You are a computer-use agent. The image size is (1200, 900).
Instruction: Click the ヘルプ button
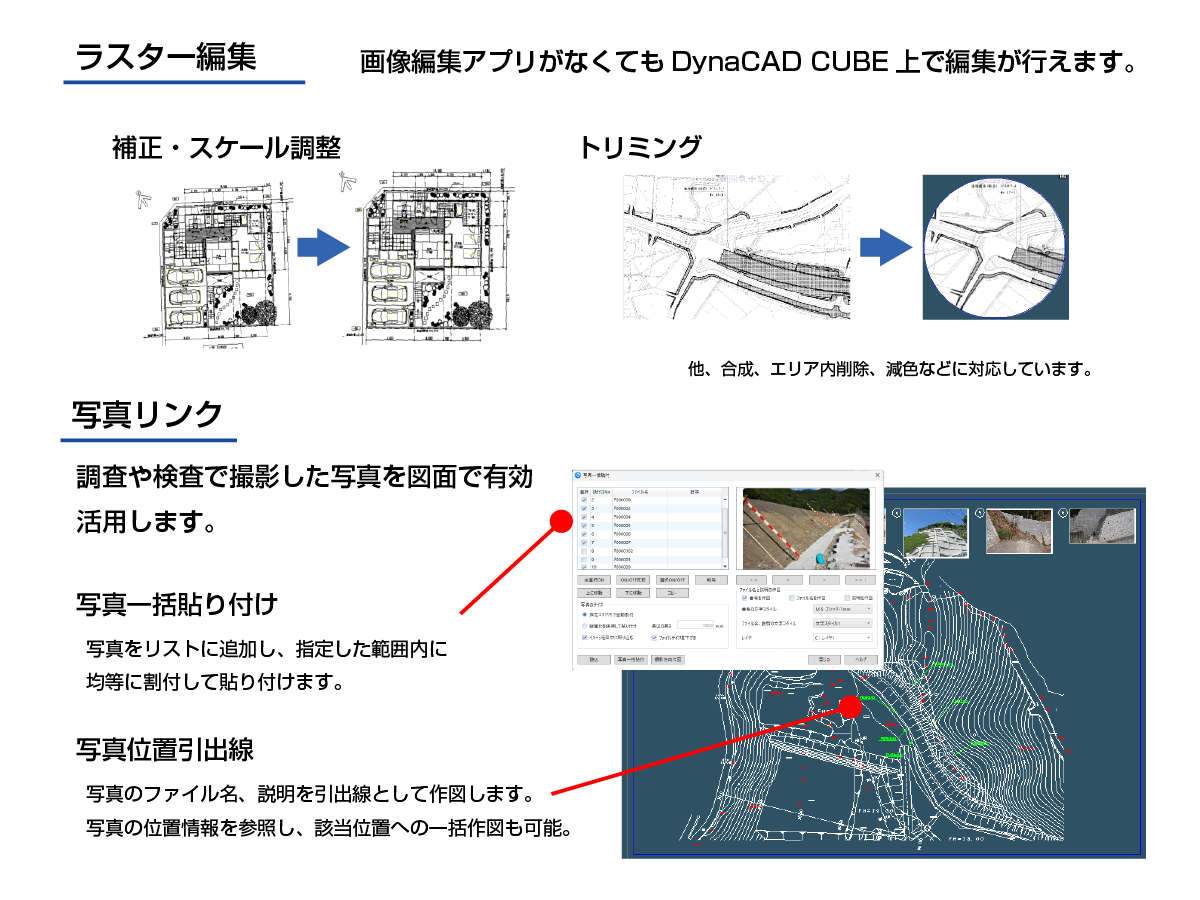coord(860,660)
